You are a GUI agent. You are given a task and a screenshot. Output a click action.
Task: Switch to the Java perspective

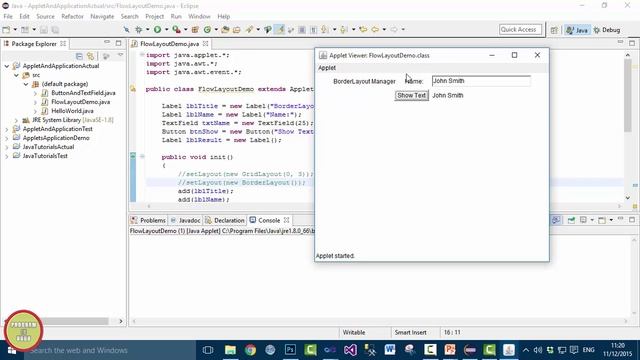tap(577, 30)
